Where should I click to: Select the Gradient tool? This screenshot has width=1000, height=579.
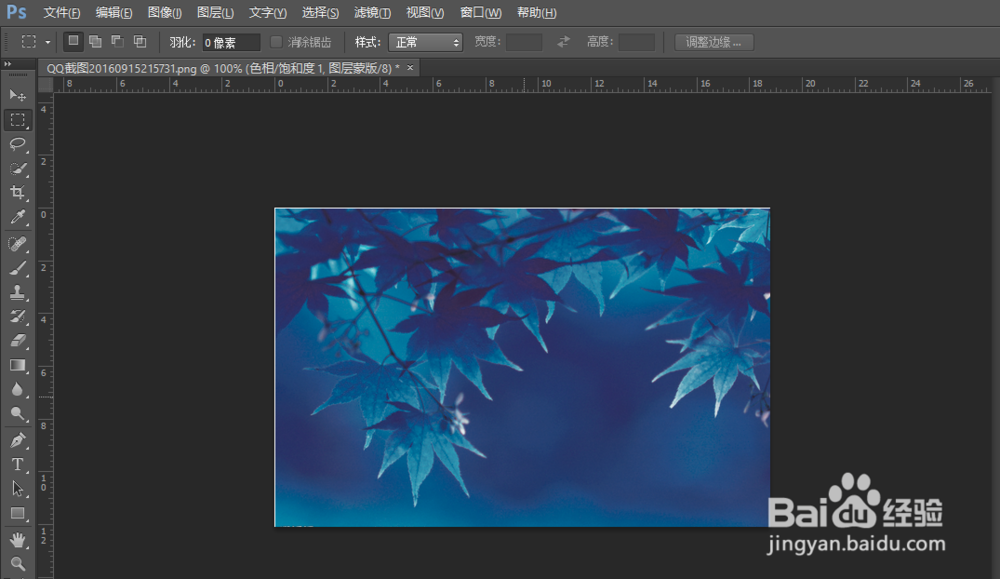pyautogui.click(x=17, y=365)
